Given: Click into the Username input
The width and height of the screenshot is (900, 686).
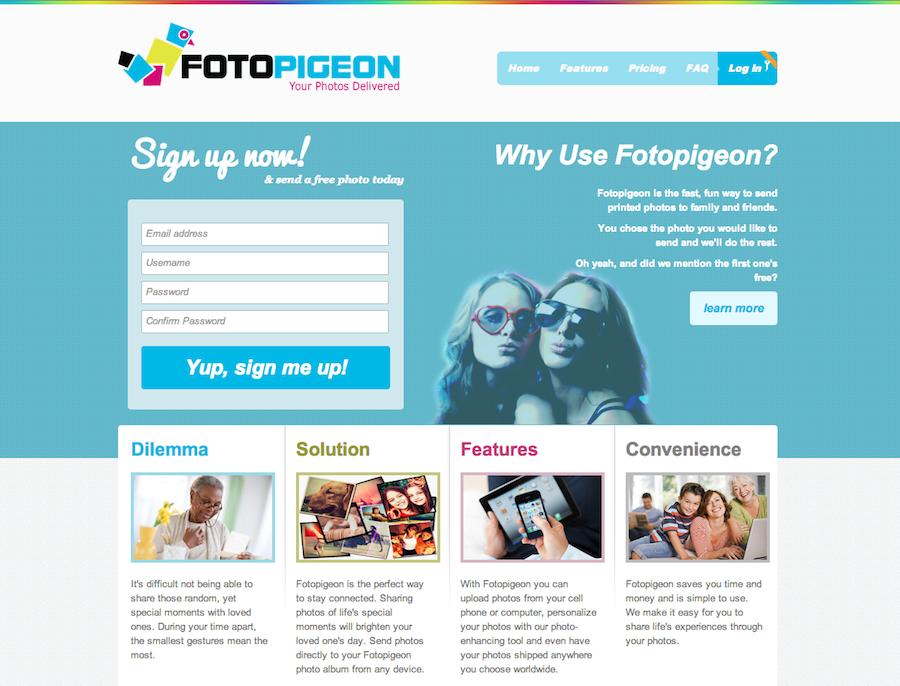Looking at the screenshot, I should 265,263.
